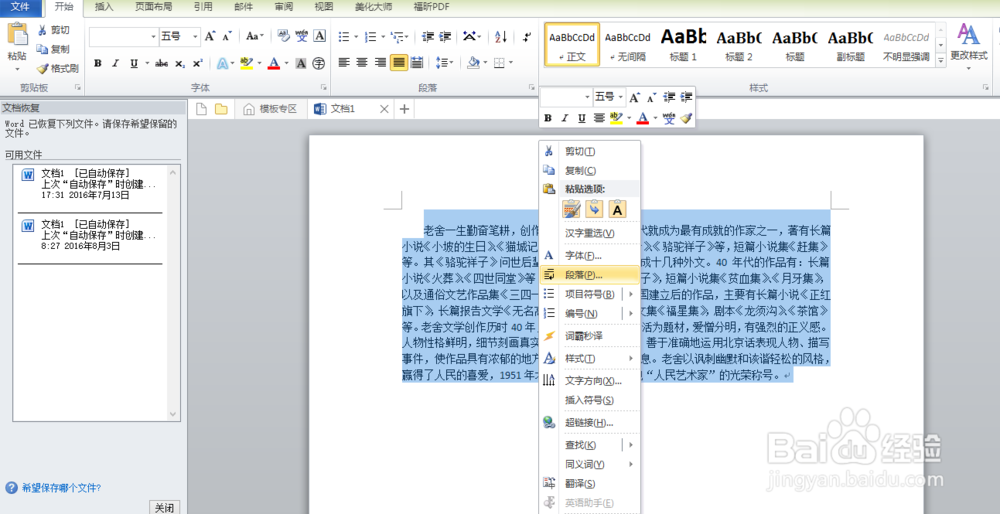Viewport: 1000px width, 514px height.
Task: Click the 希望保存哪个文件? link
Action: tap(61, 488)
